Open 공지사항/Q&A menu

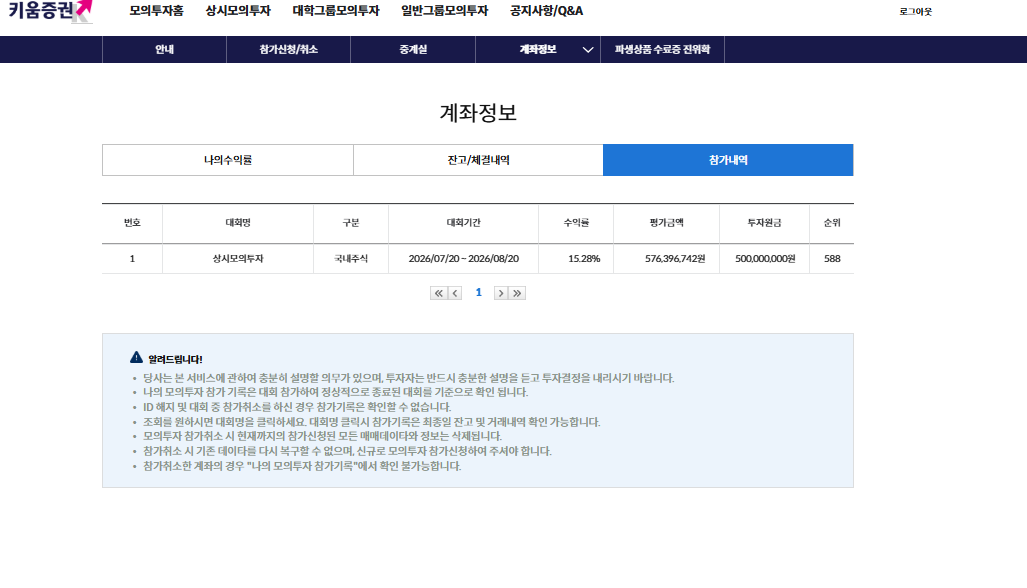547,11
